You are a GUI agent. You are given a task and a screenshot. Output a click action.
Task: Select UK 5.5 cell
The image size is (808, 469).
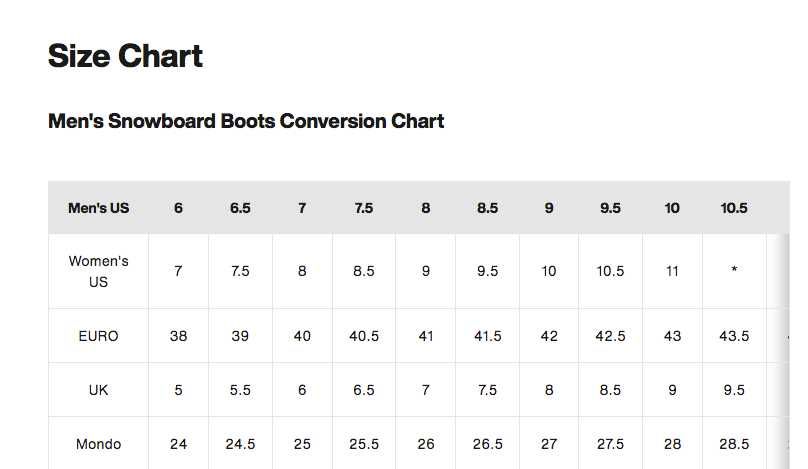tap(240, 390)
